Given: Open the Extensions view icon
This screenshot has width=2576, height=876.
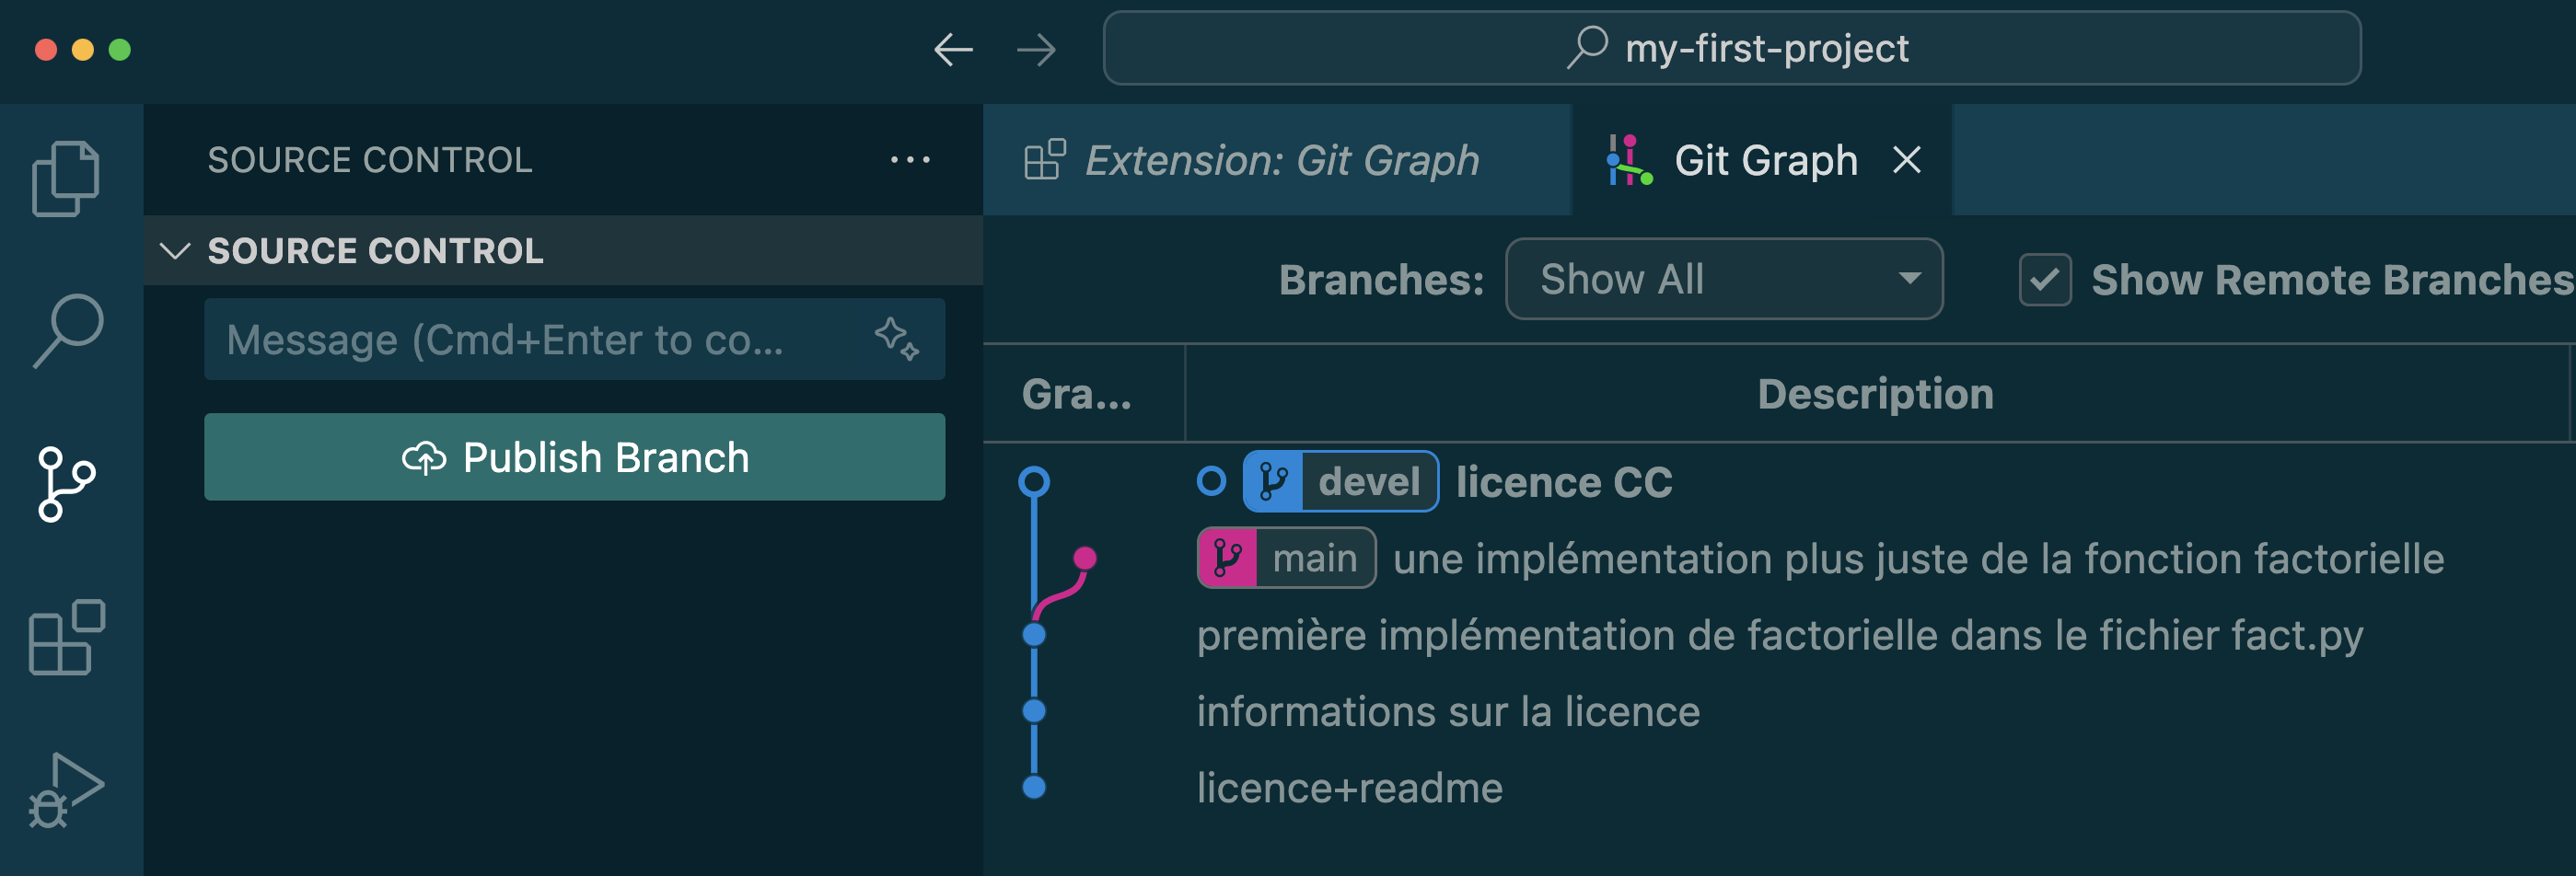Looking at the screenshot, I should 66,638.
